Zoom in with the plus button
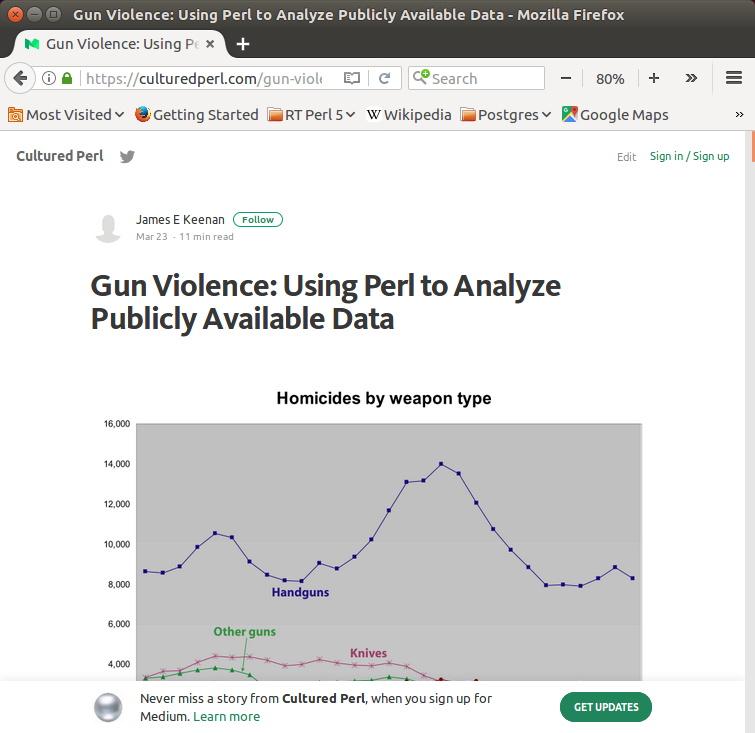This screenshot has width=755, height=733. (x=654, y=78)
